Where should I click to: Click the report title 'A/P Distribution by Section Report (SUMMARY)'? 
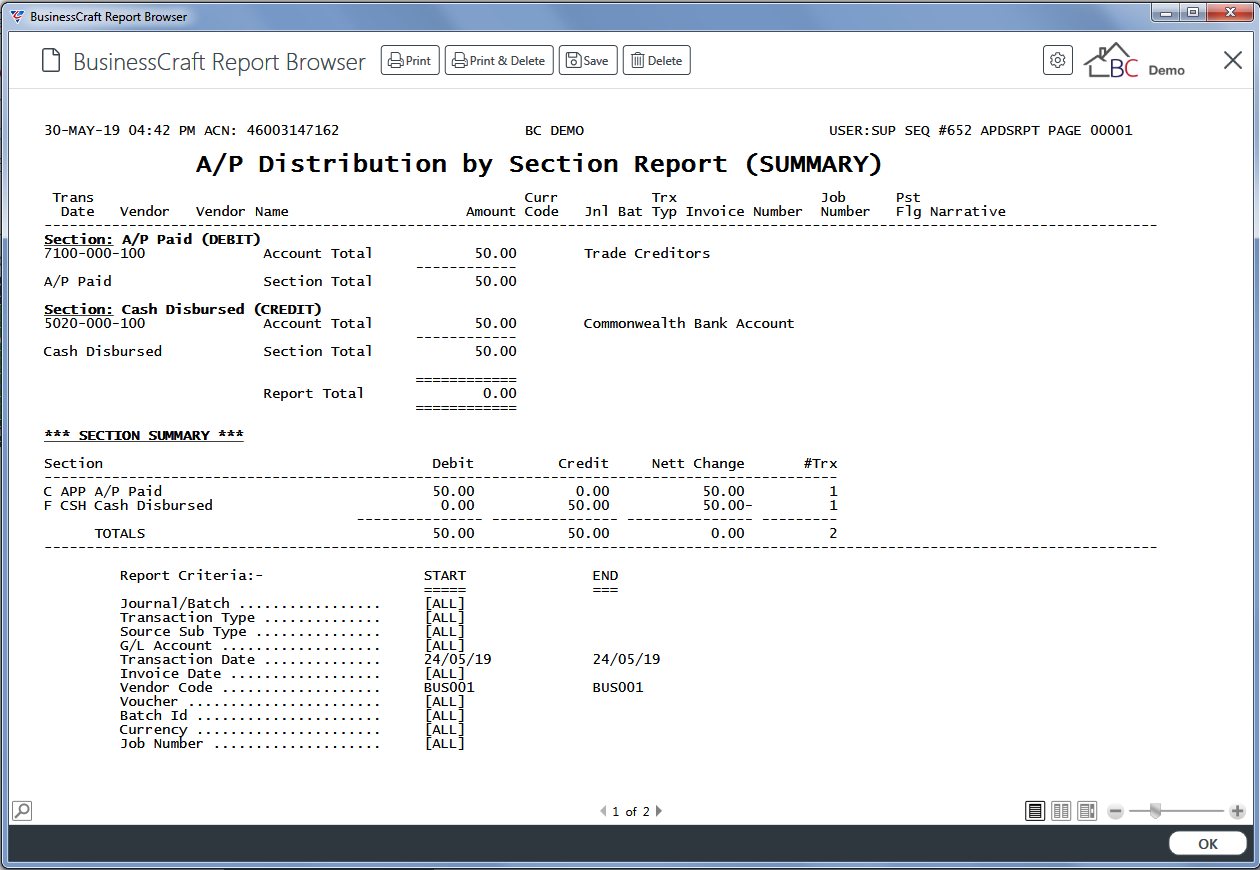539,164
